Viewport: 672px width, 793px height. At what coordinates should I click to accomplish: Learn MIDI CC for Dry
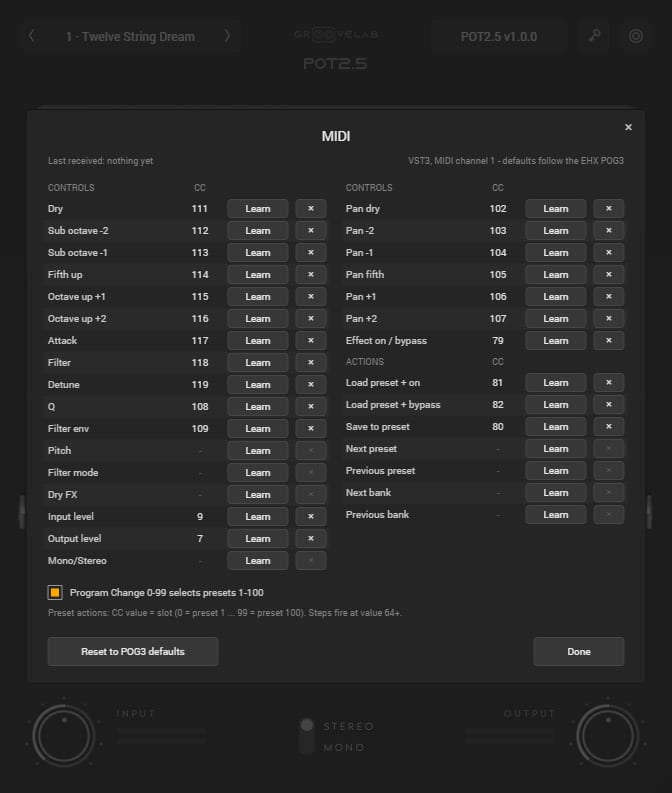click(x=258, y=208)
